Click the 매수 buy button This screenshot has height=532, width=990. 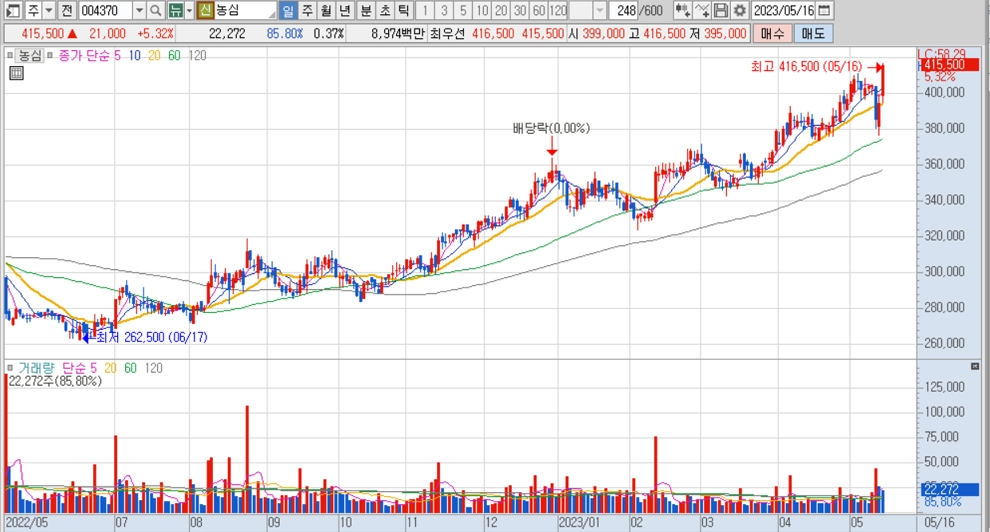tap(772, 33)
